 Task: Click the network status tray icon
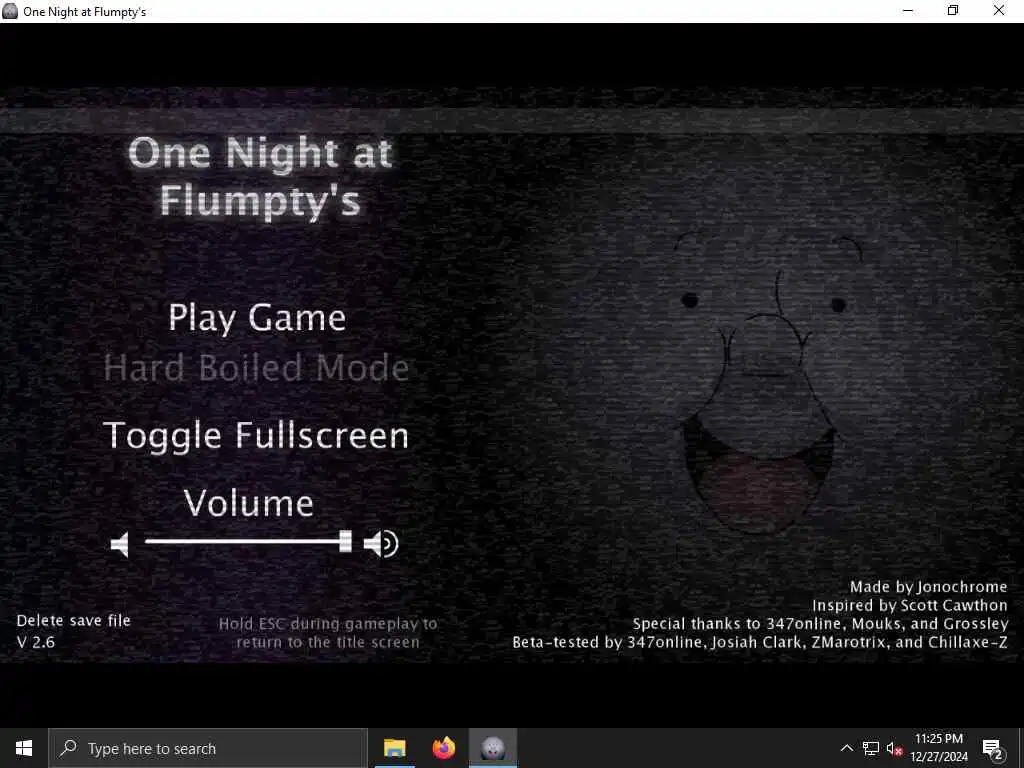871,748
